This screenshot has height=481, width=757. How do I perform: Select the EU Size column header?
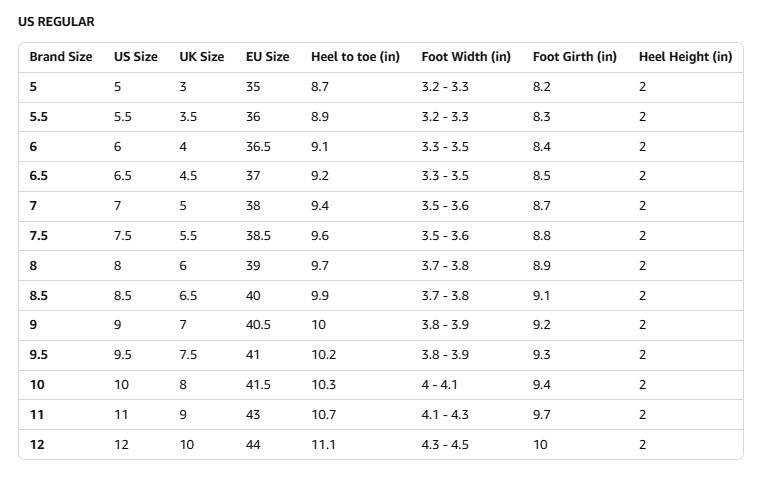(267, 57)
